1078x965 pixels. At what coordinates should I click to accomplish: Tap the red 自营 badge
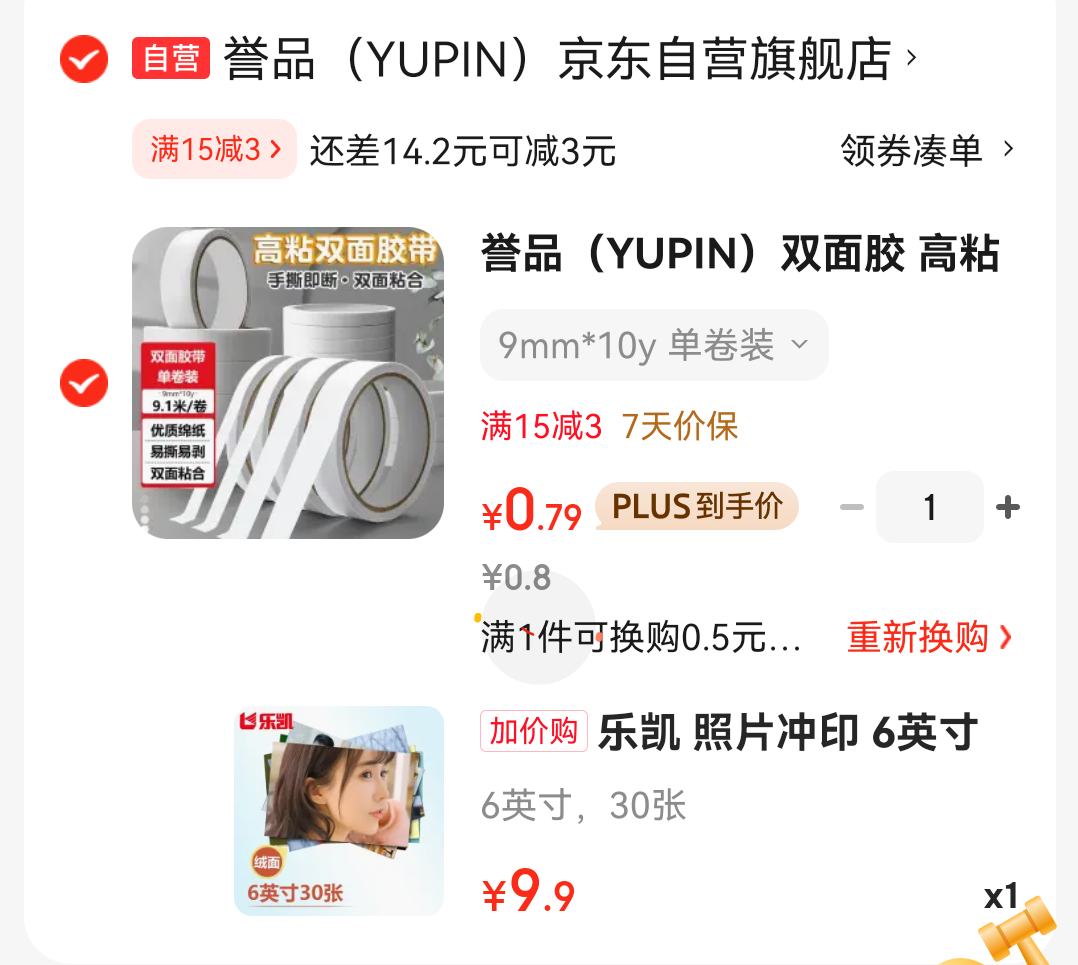coord(171,58)
